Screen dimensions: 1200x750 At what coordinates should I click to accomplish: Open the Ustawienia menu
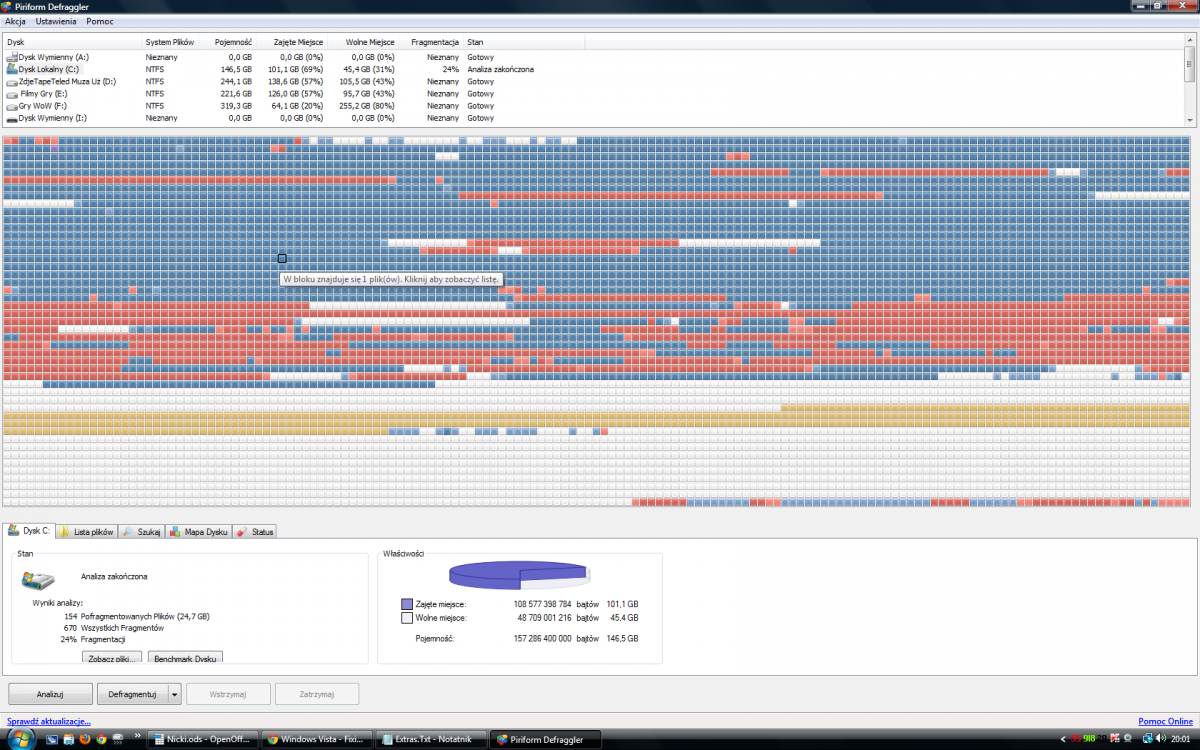coord(56,21)
